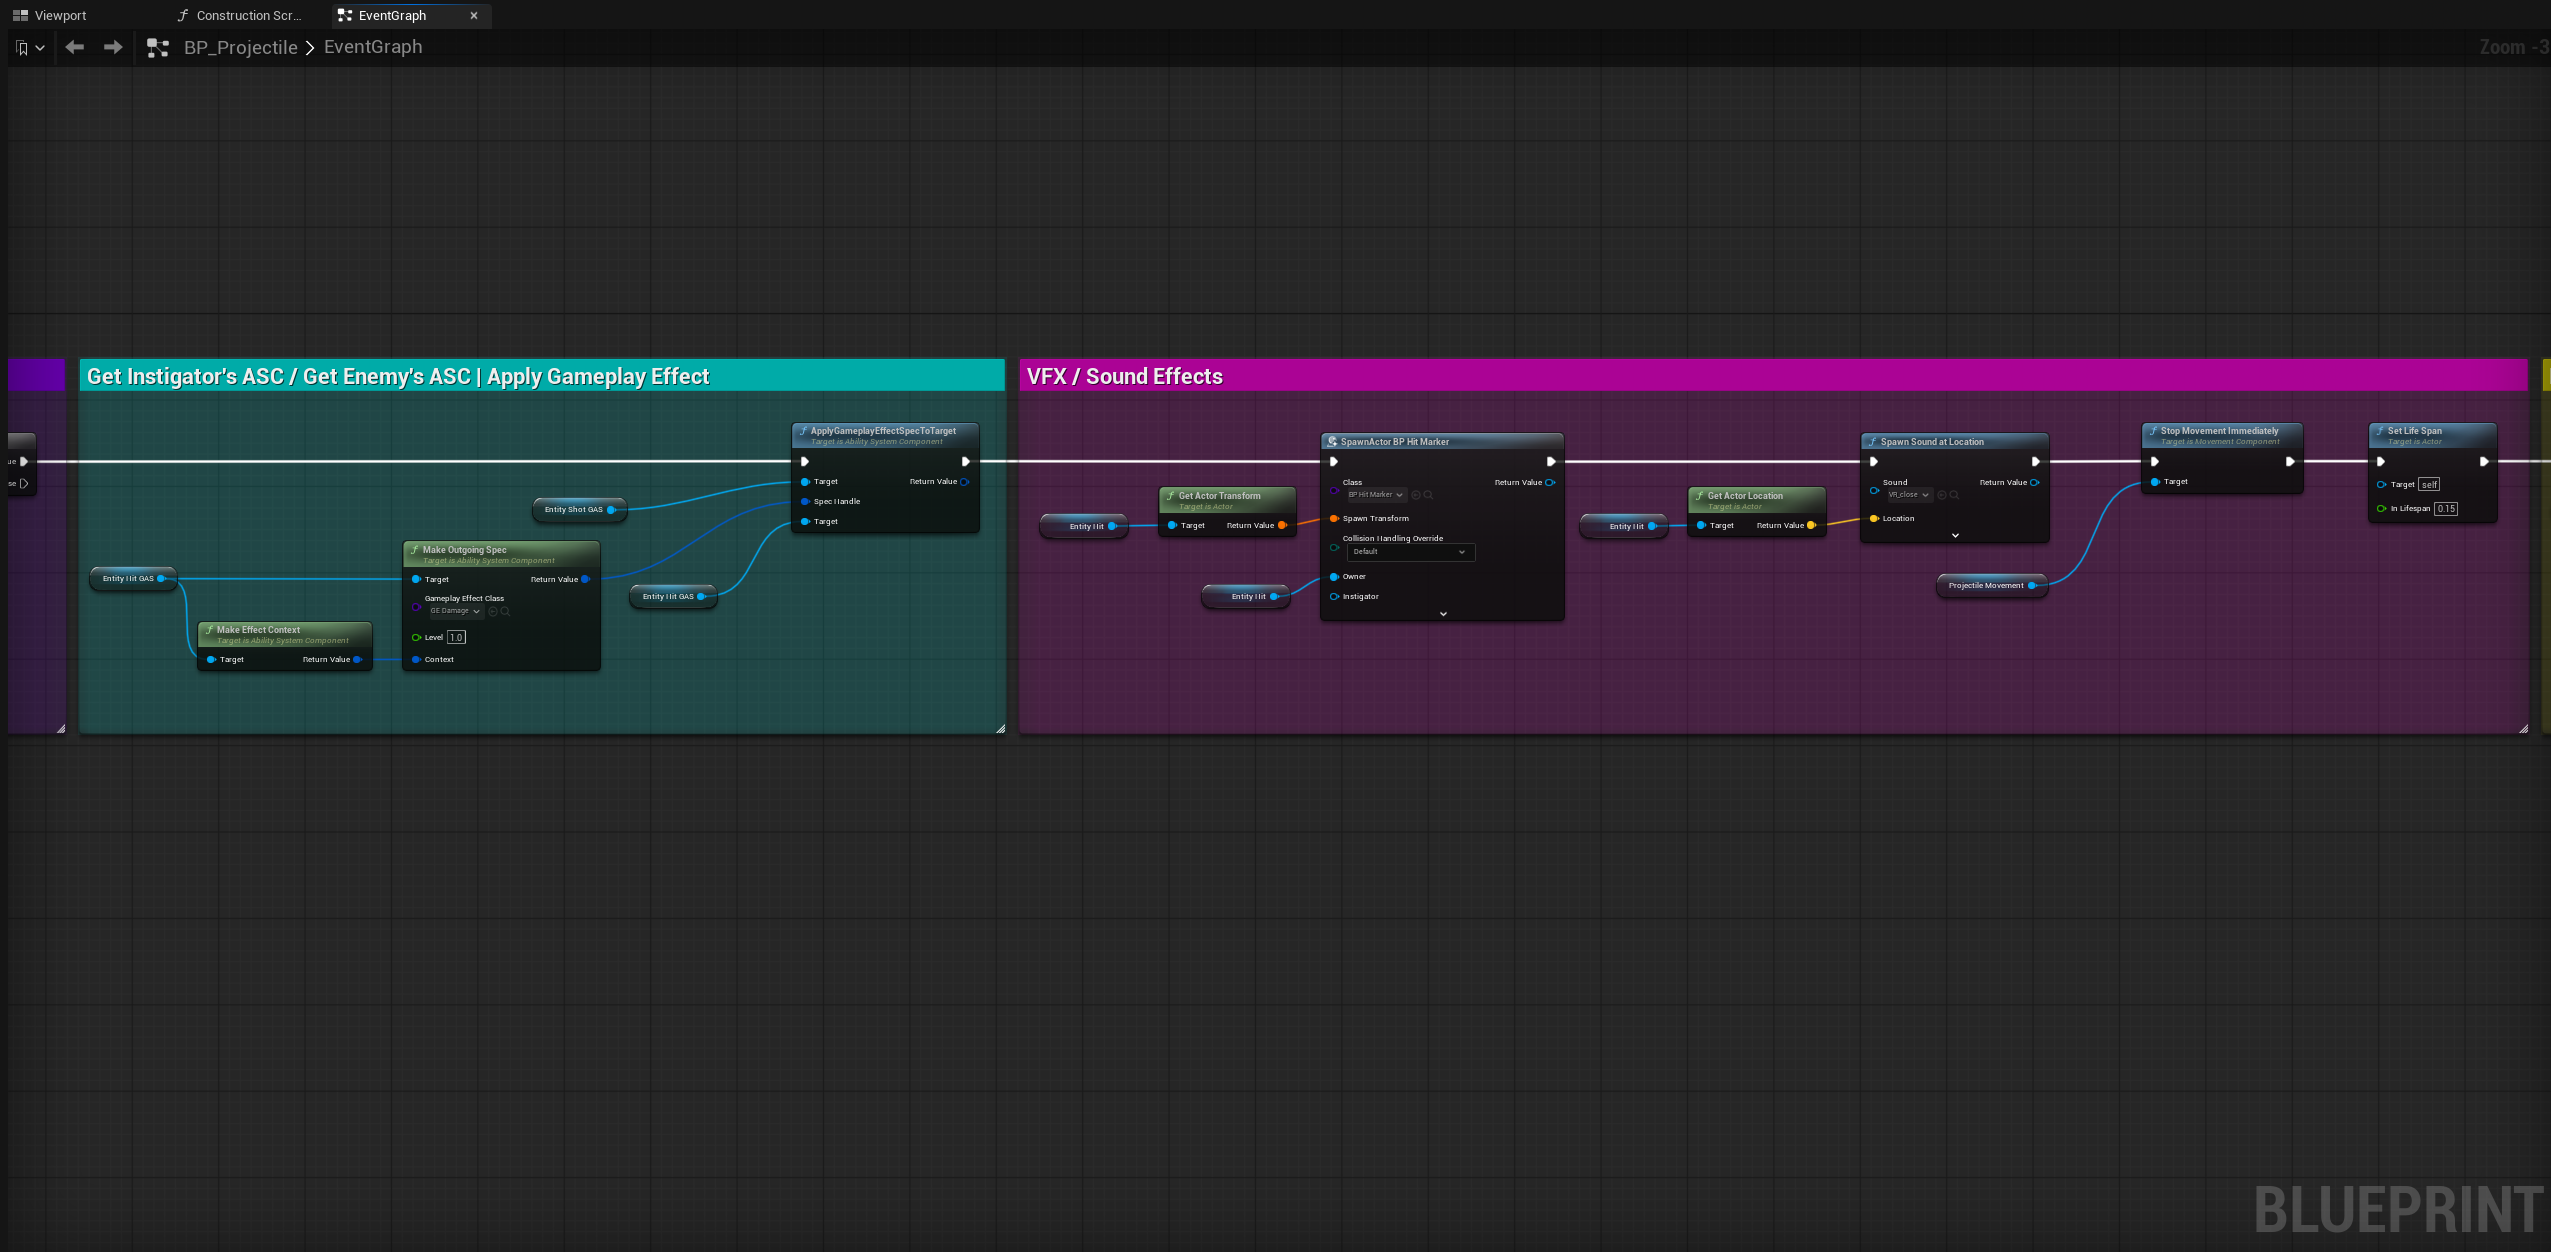Click use-selected arrow beside BP Hit Marker
2551x1252 pixels.
click(1416, 495)
